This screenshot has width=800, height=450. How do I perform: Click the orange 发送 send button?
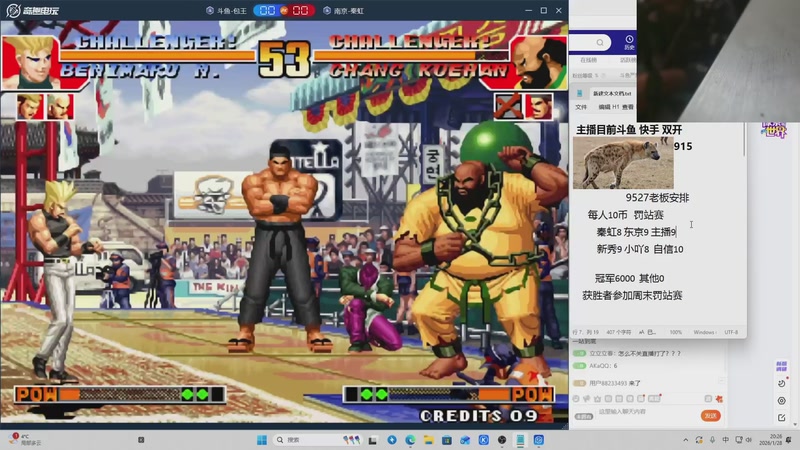pos(710,416)
